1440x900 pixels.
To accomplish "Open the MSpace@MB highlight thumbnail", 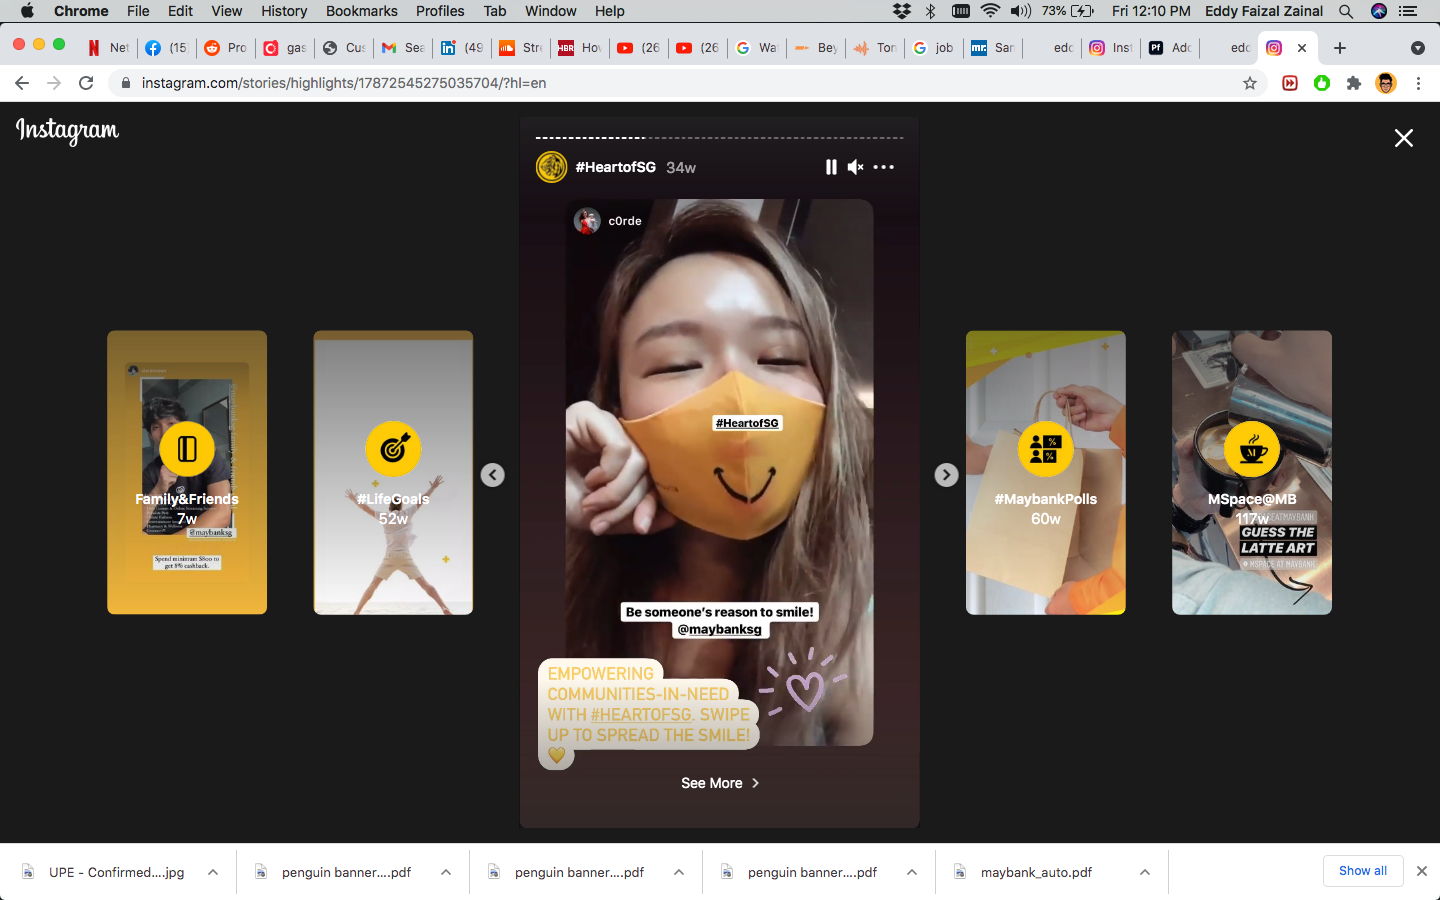I will click(1252, 472).
